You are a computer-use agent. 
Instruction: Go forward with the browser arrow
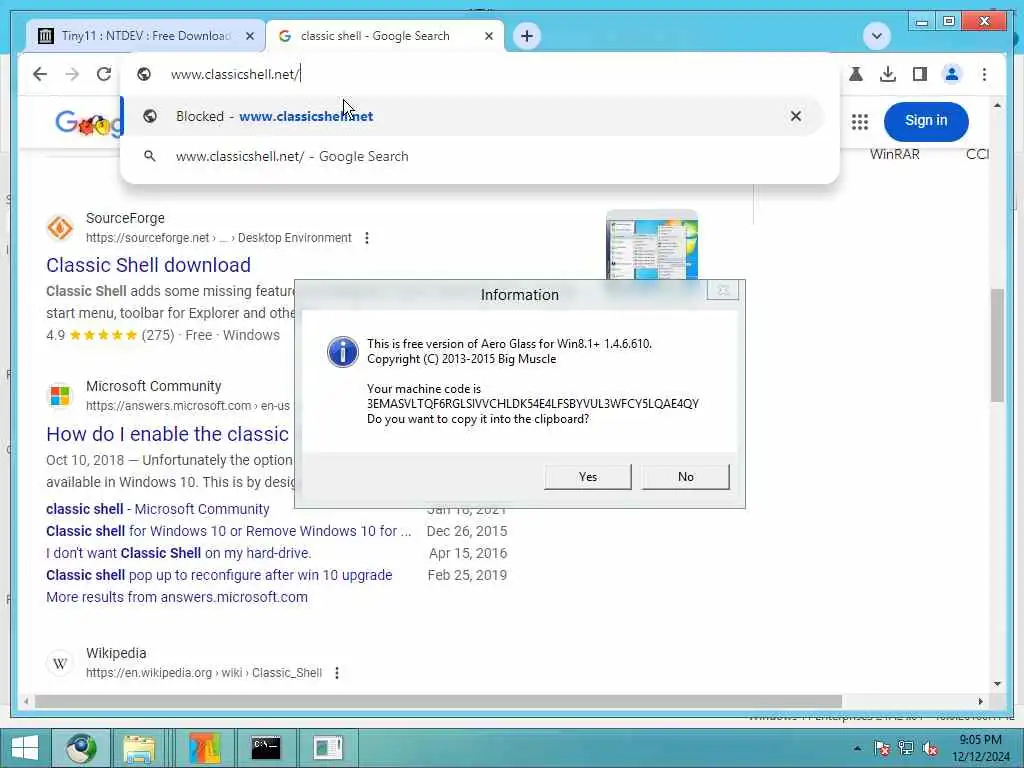point(72,74)
